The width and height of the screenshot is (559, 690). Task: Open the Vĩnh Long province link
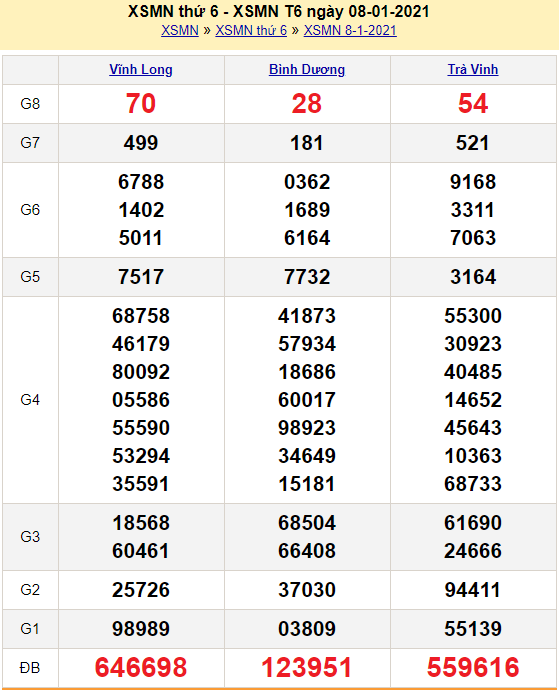coord(141,70)
